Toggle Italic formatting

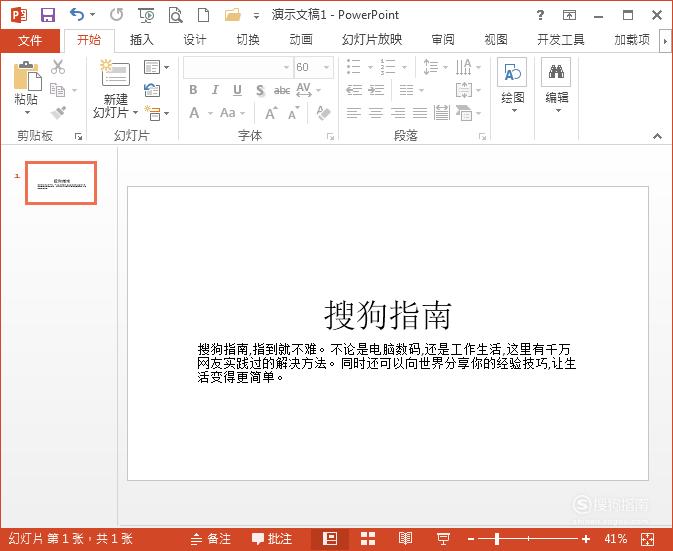[215, 90]
